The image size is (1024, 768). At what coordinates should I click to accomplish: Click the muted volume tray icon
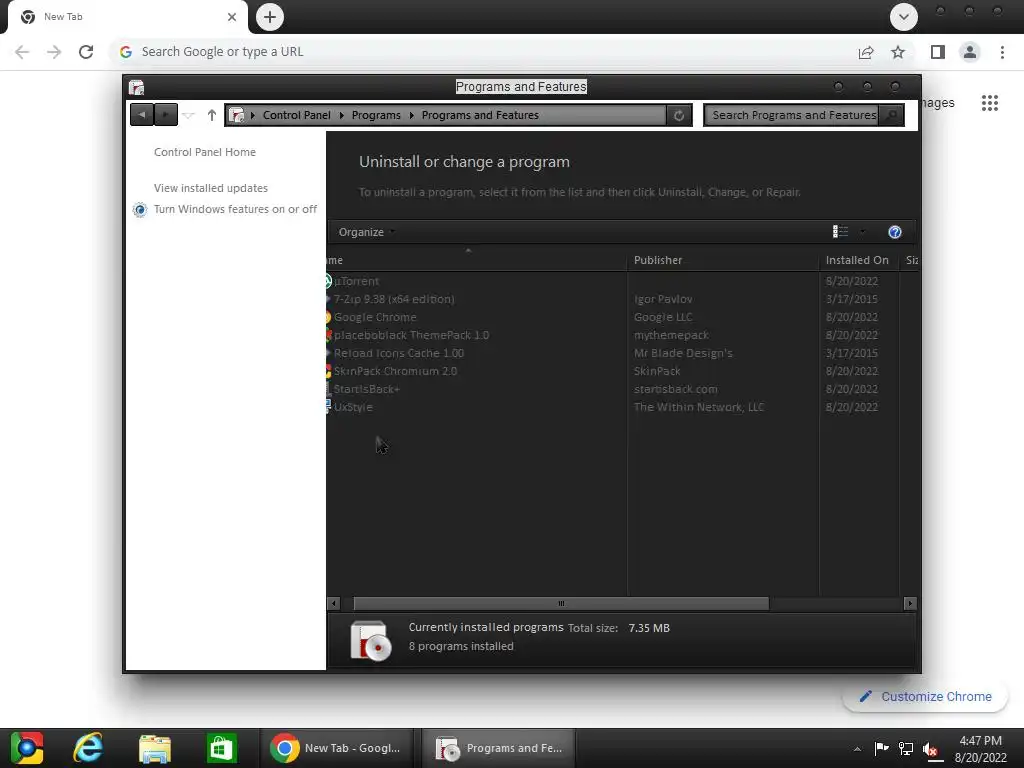pyautogui.click(x=931, y=750)
